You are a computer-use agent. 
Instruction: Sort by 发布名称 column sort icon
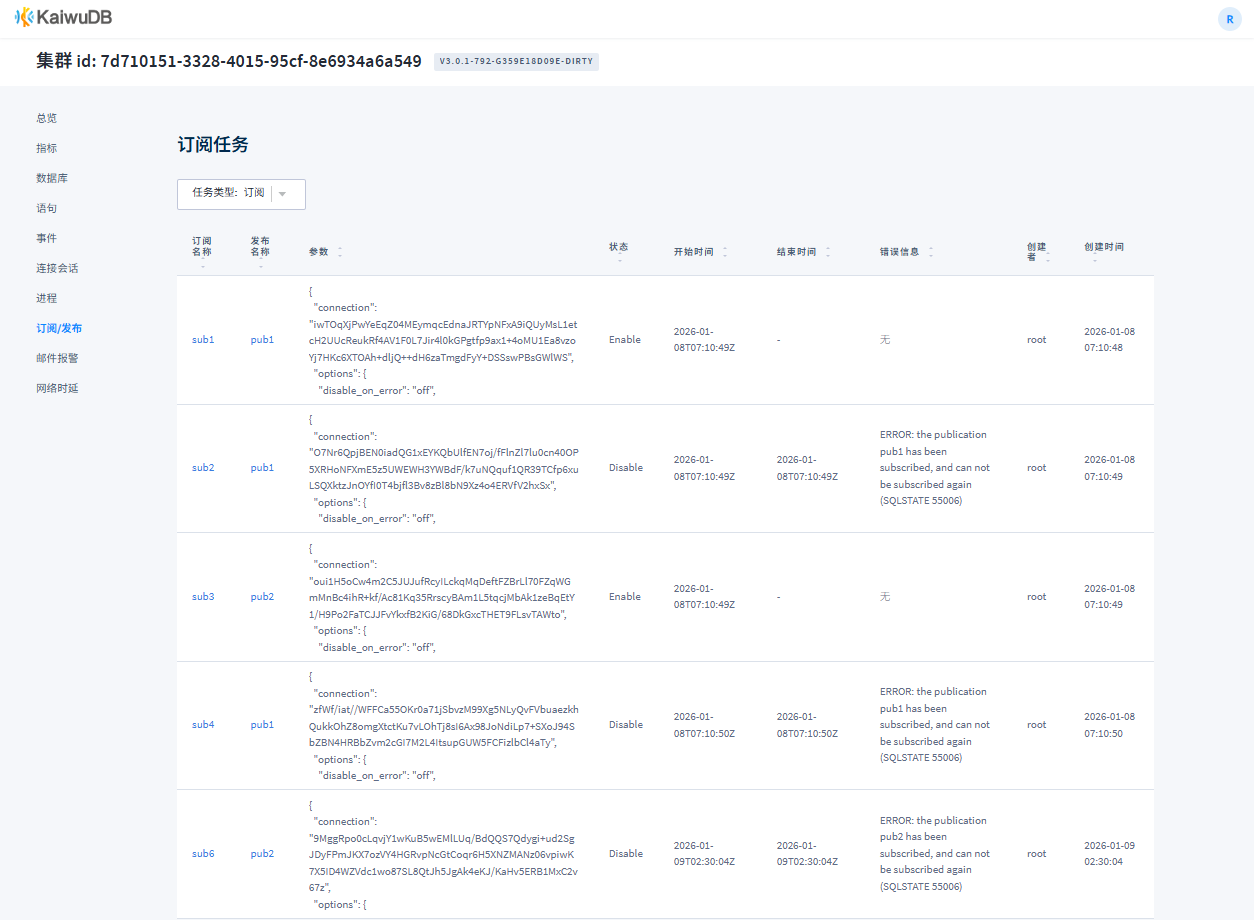[x=261, y=266]
